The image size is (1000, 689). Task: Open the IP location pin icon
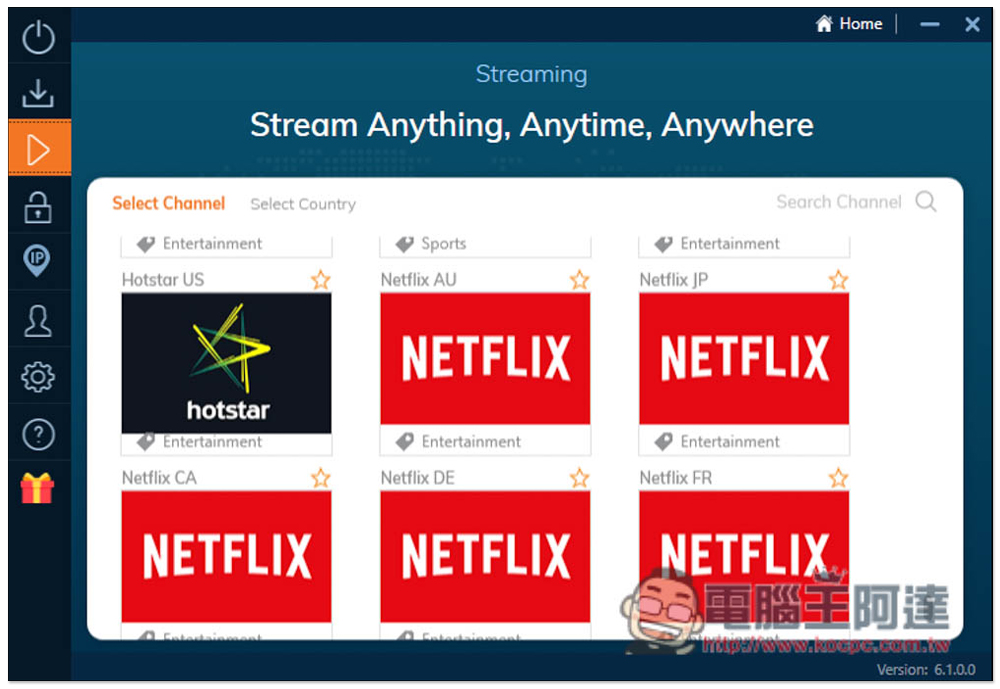pos(37,261)
